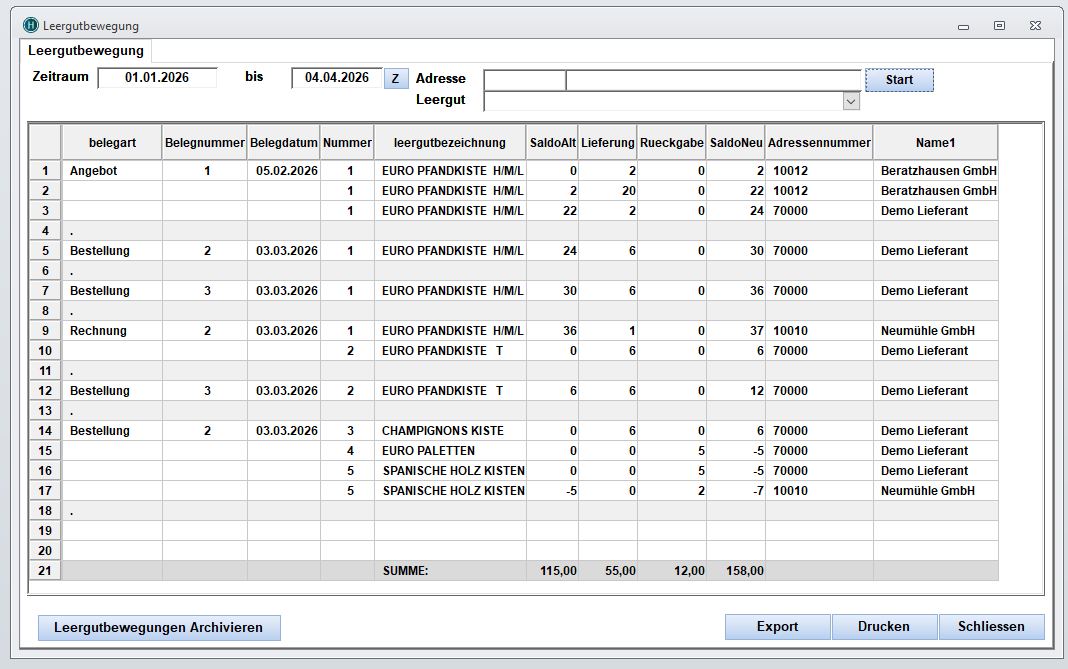Click the Start button
Image resolution: width=1068 pixels, height=669 pixels.
(899, 80)
